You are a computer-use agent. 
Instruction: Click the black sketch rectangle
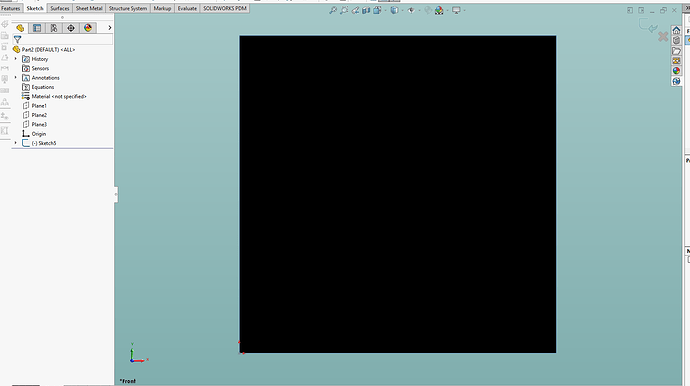[x=398, y=194]
